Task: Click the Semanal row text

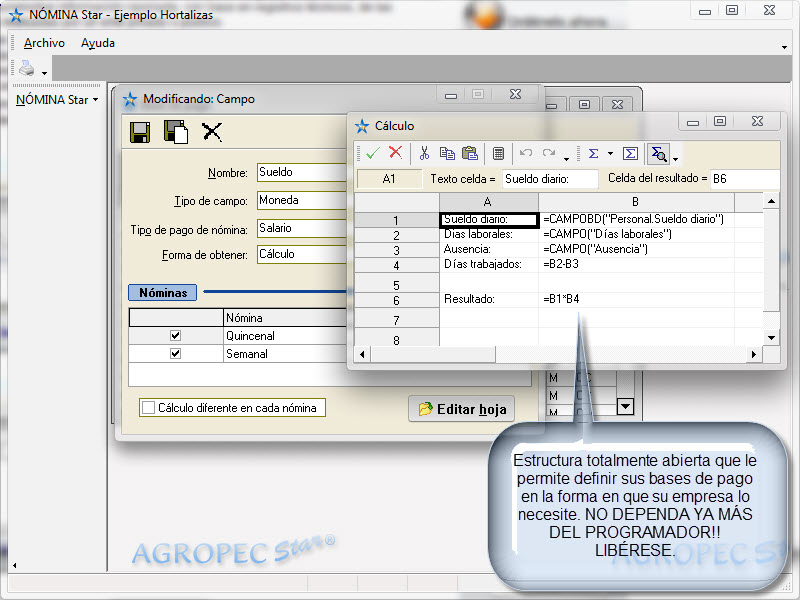Action: click(x=247, y=354)
